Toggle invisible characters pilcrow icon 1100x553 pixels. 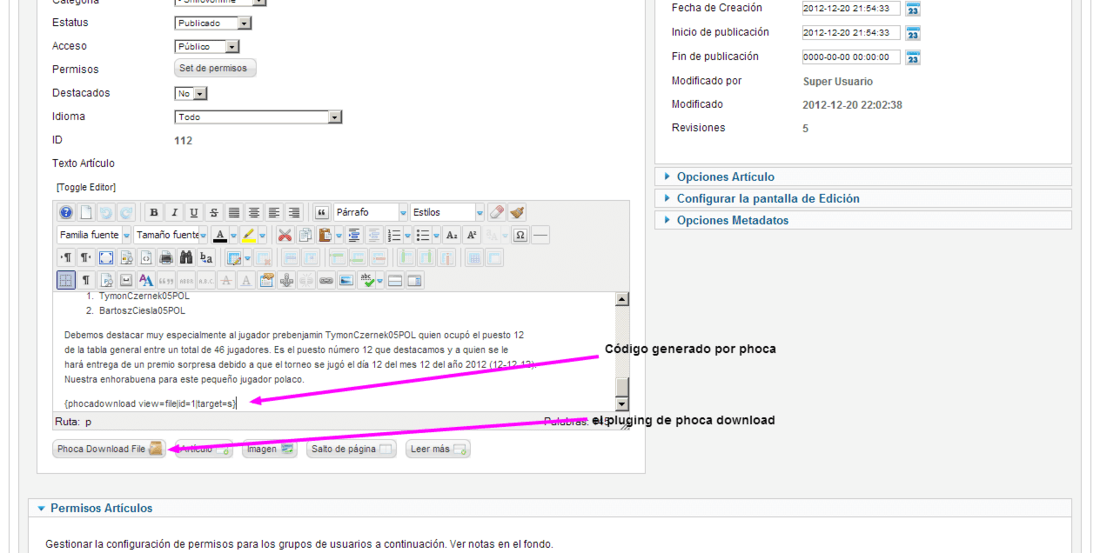(86, 281)
